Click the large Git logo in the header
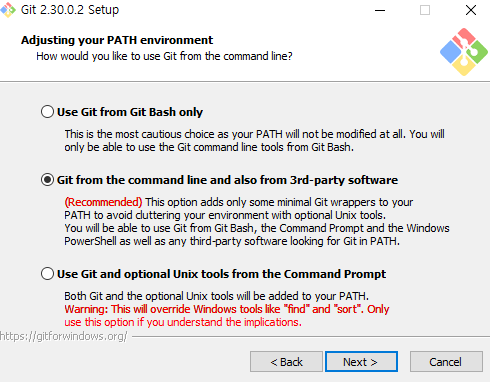This screenshot has width=490, height=382. tap(464, 52)
